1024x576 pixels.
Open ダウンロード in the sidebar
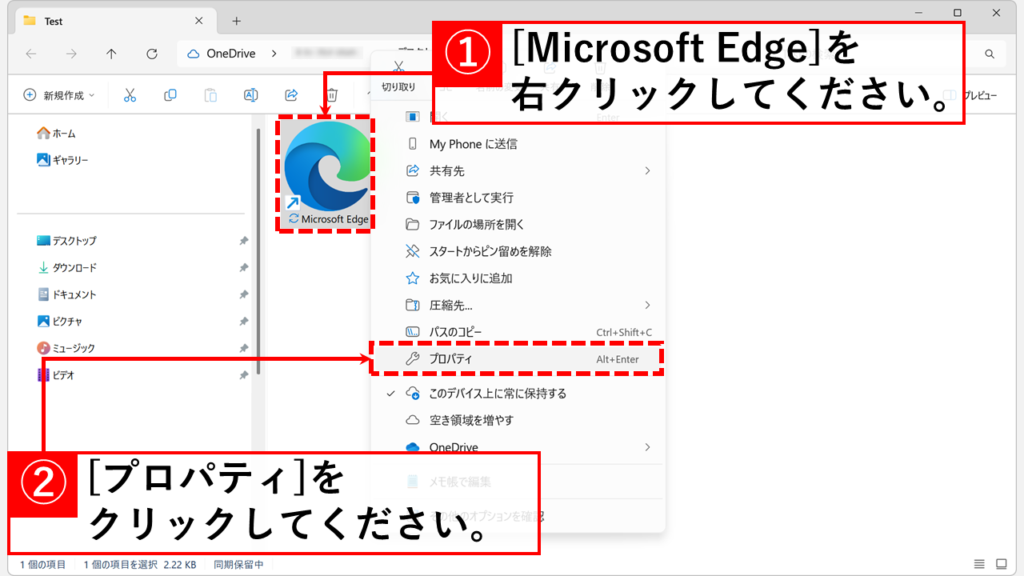click(67, 268)
